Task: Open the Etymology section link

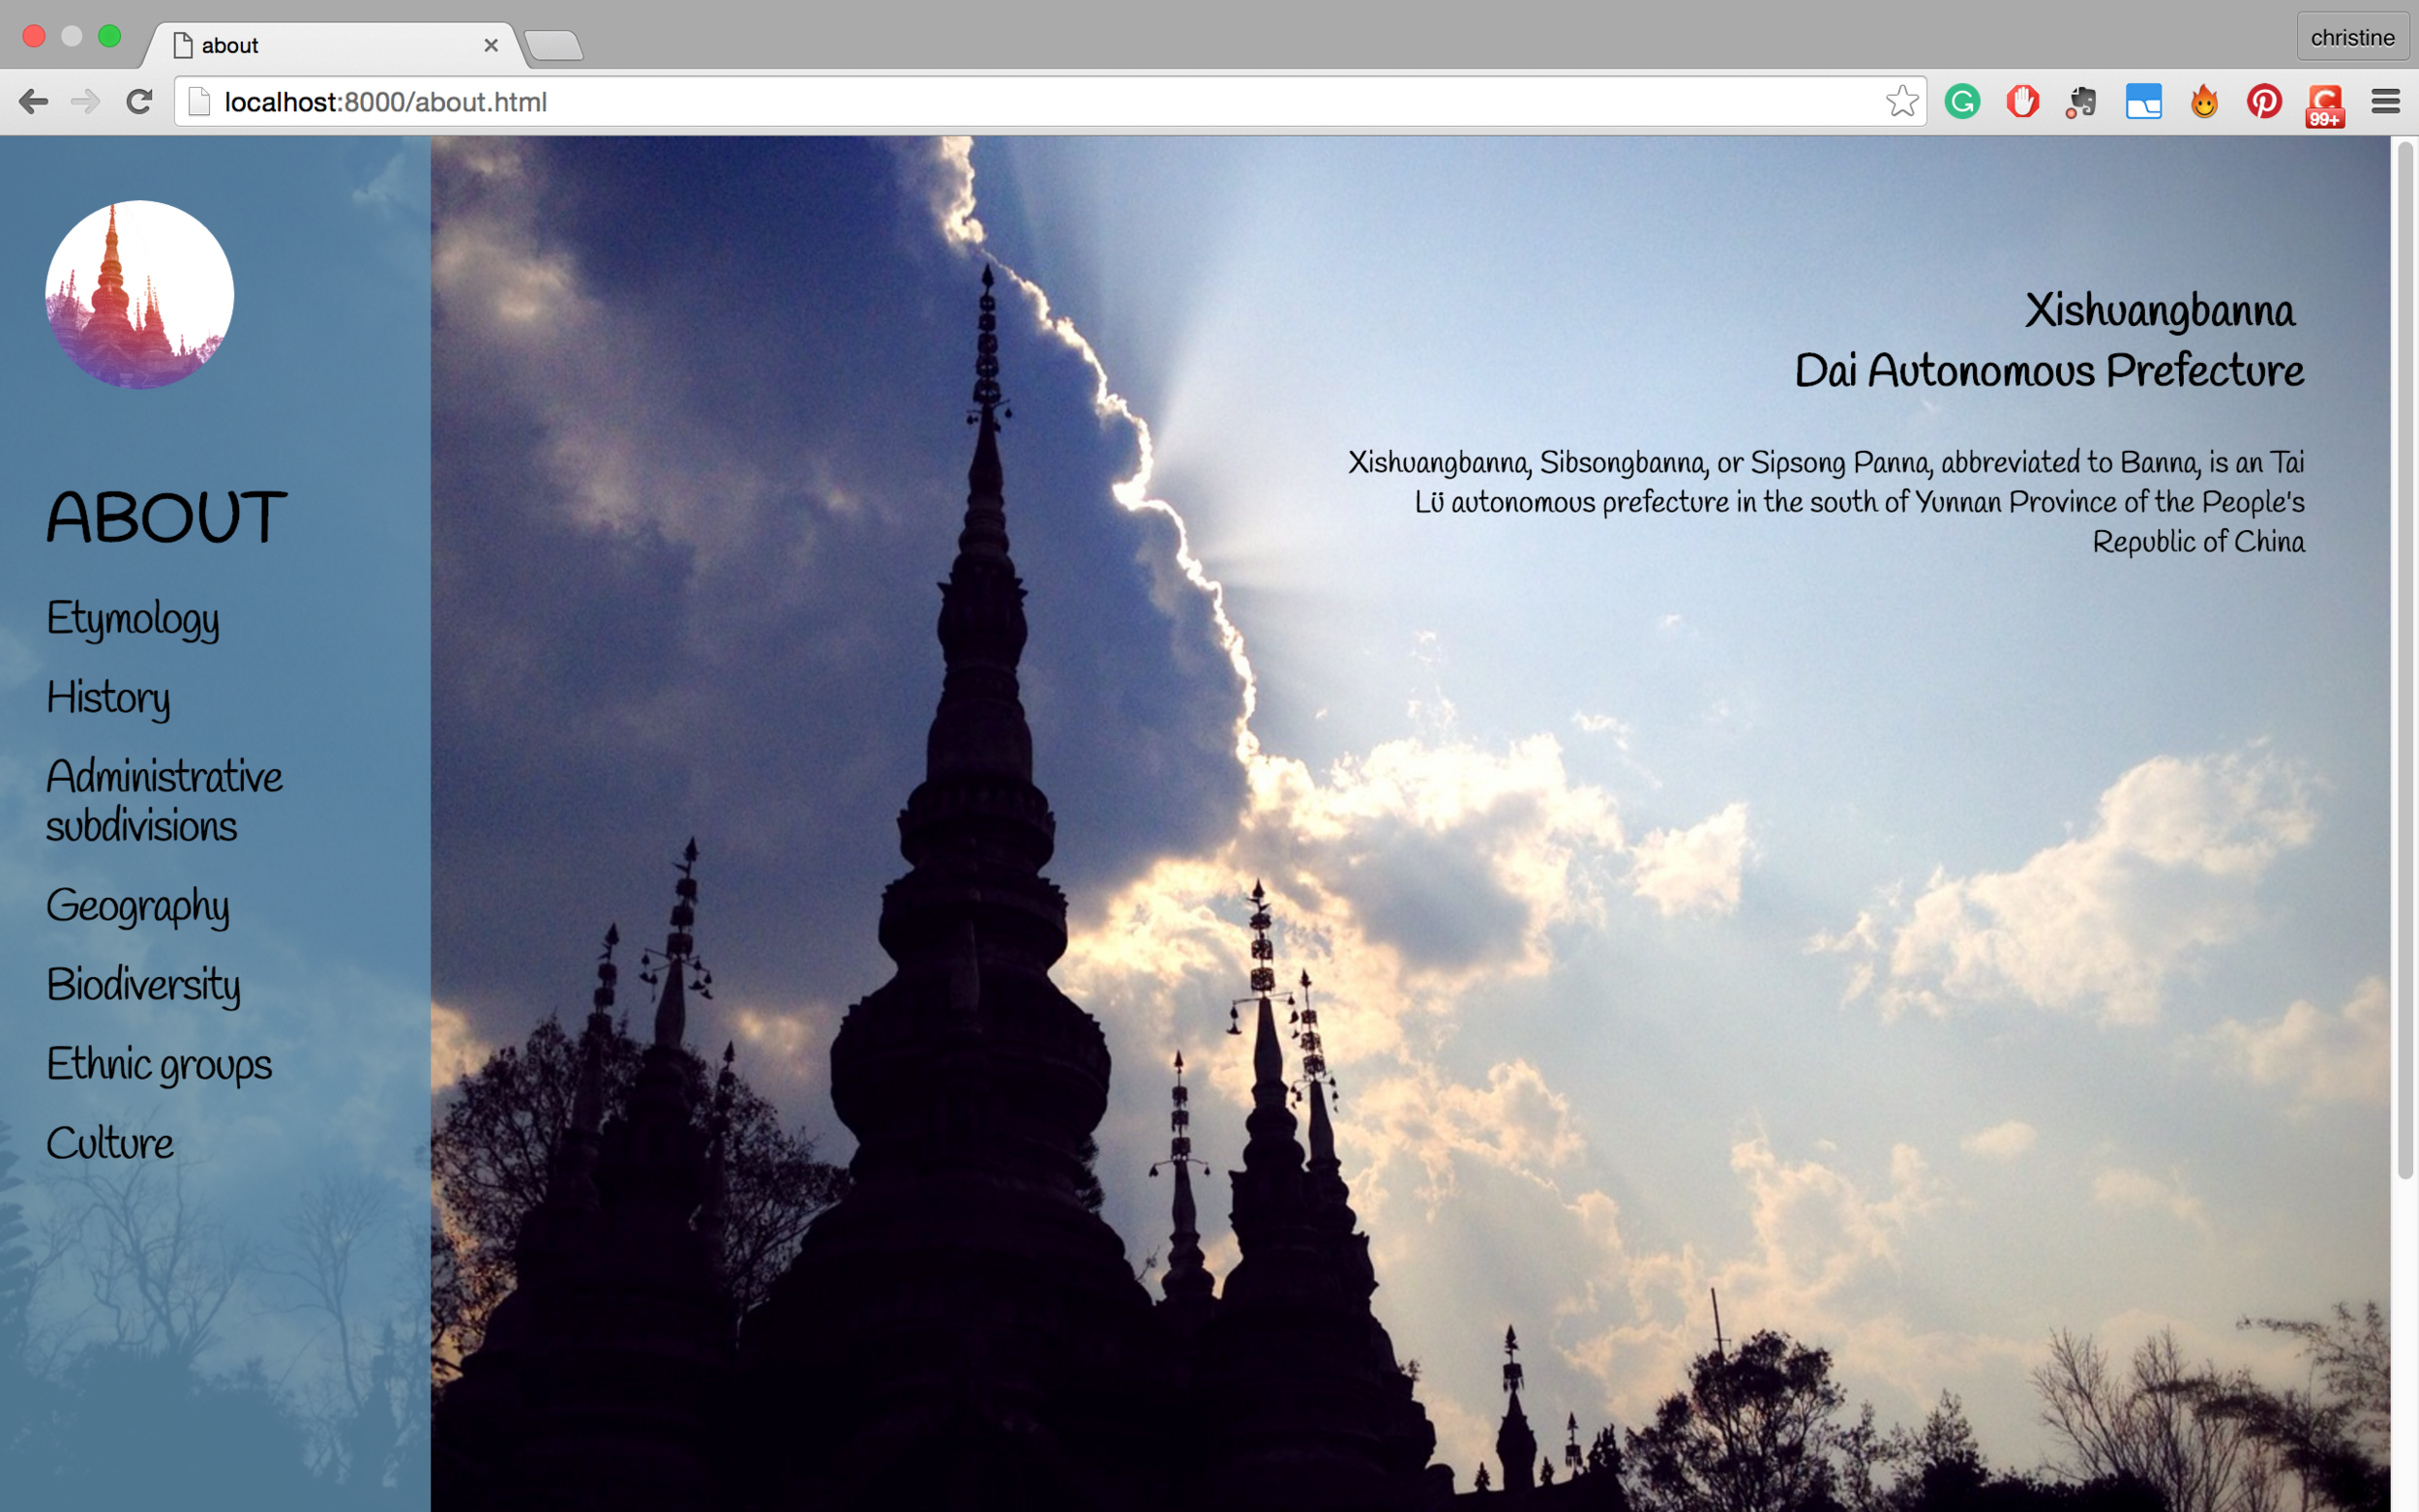Action: (133, 619)
